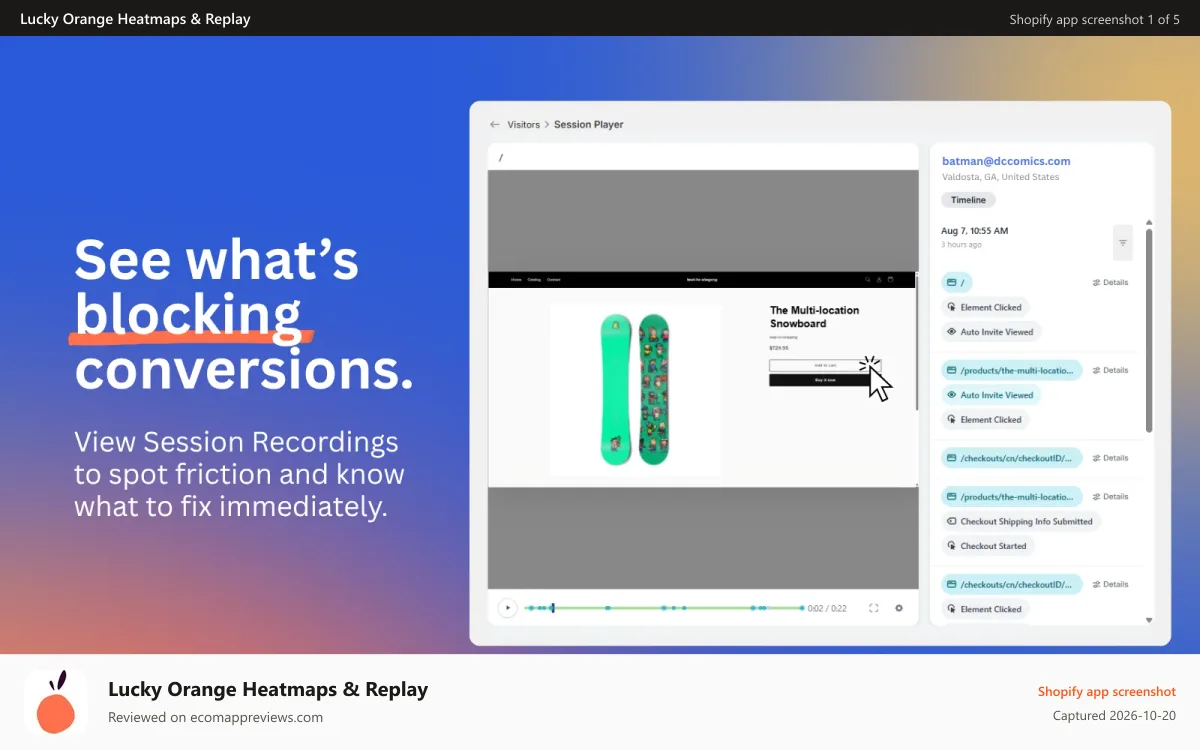Click the Captured 2026-10-20 text
Viewport: 1200px width, 750px height.
(x=1114, y=715)
